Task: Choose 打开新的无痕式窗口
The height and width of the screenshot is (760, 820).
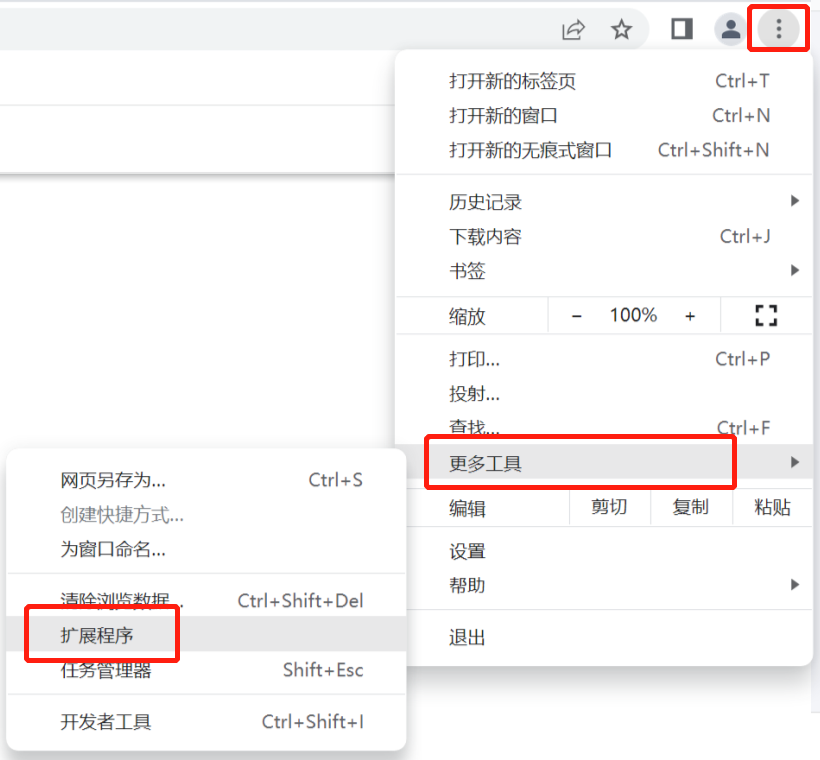Action: pyautogui.click(x=531, y=150)
